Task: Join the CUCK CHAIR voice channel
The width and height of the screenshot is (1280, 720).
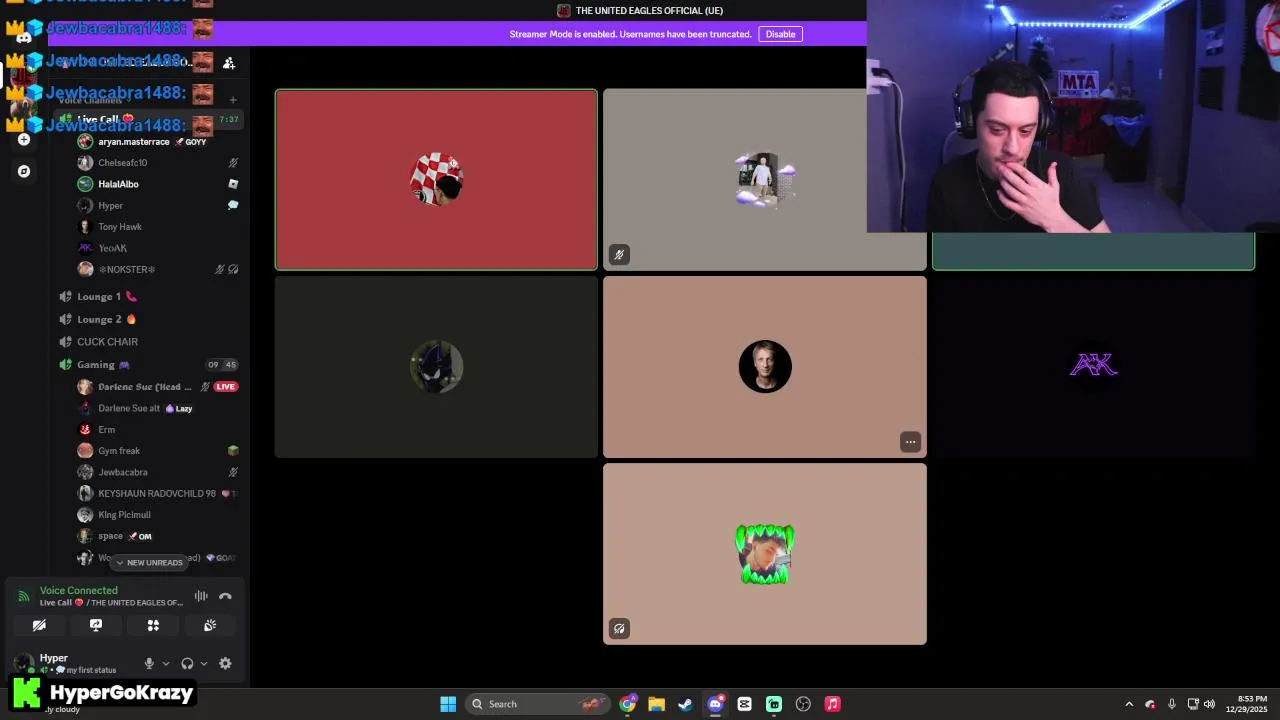Action: tap(148, 342)
